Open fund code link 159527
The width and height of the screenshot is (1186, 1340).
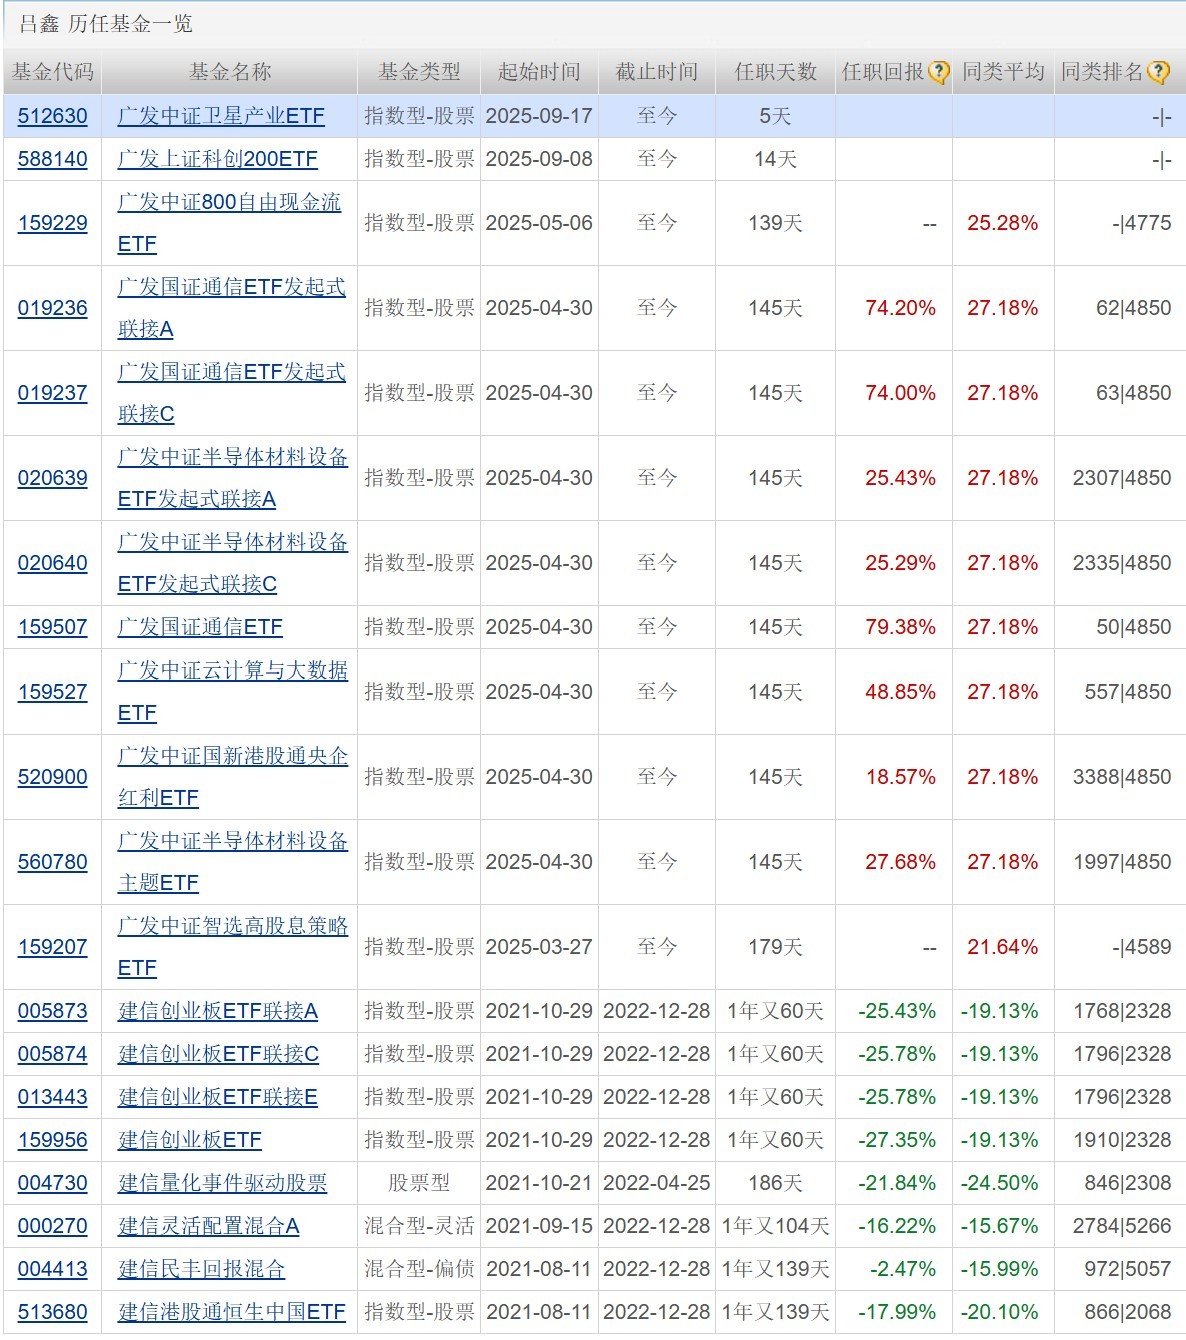click(53, 692)
